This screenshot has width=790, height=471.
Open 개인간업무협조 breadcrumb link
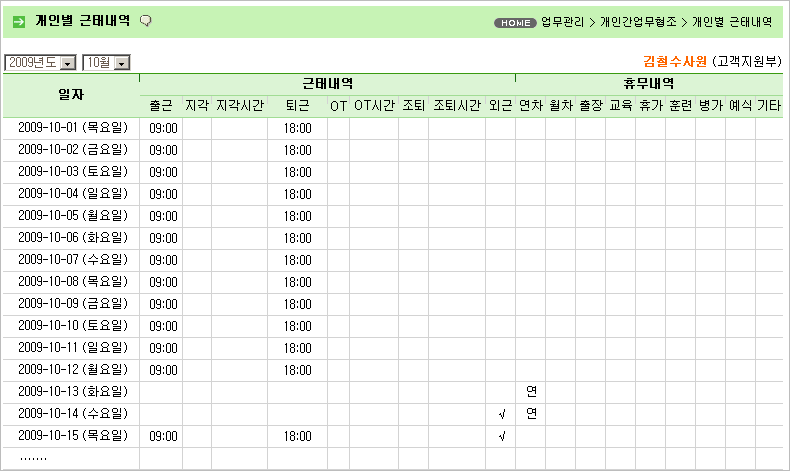[638, 22]
